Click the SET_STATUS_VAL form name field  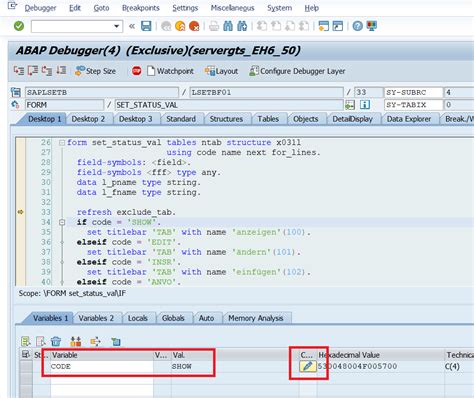click(x=229, y=105)
